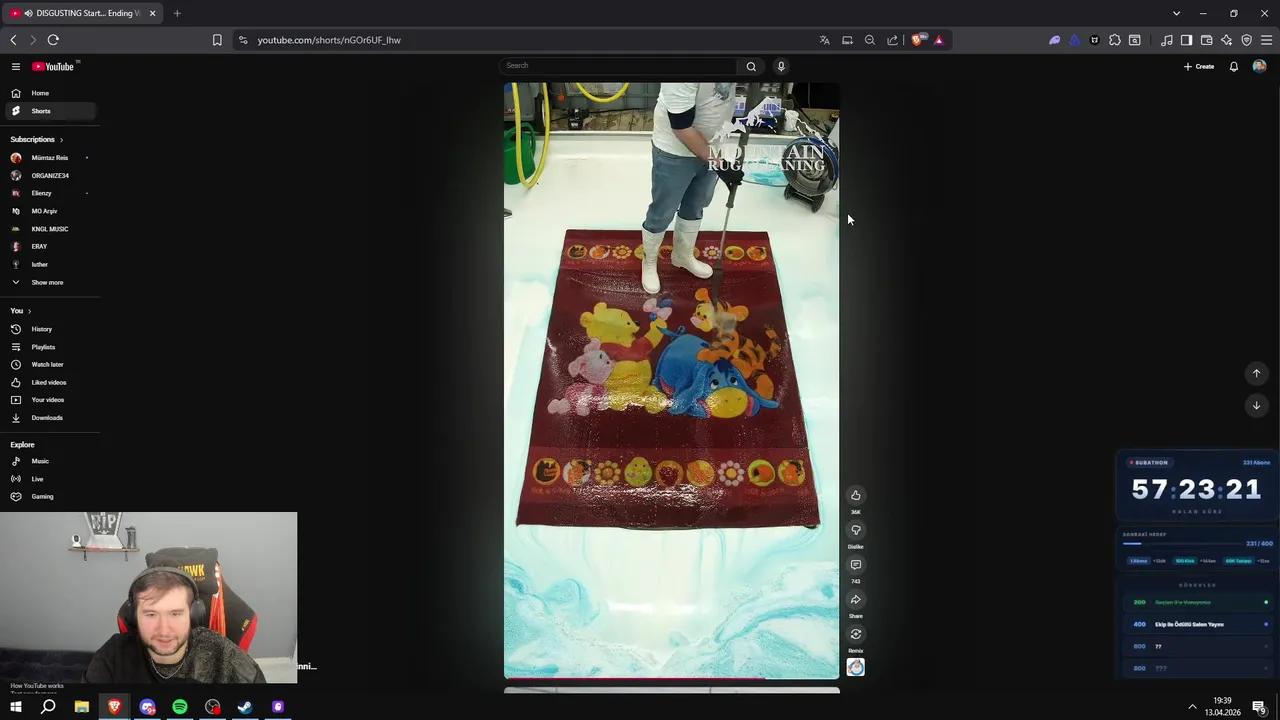Open Steam from the taskbar
The image size is (1280, 720).
(245, 707)
